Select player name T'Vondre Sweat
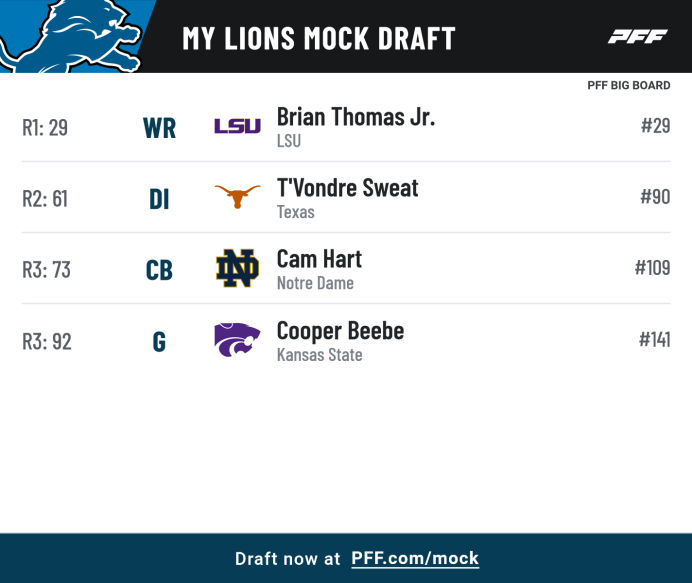 coord(347,188)
